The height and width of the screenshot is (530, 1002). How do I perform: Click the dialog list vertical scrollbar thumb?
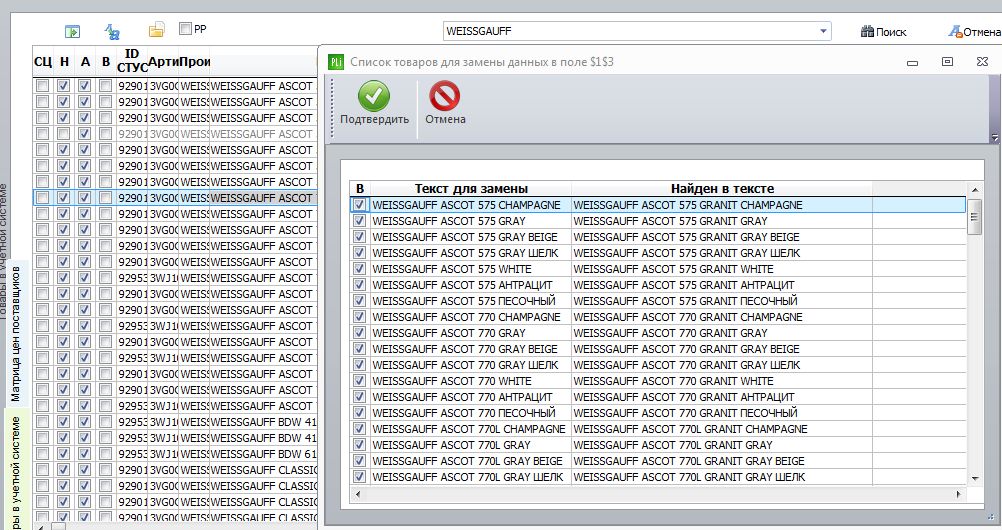975,217
